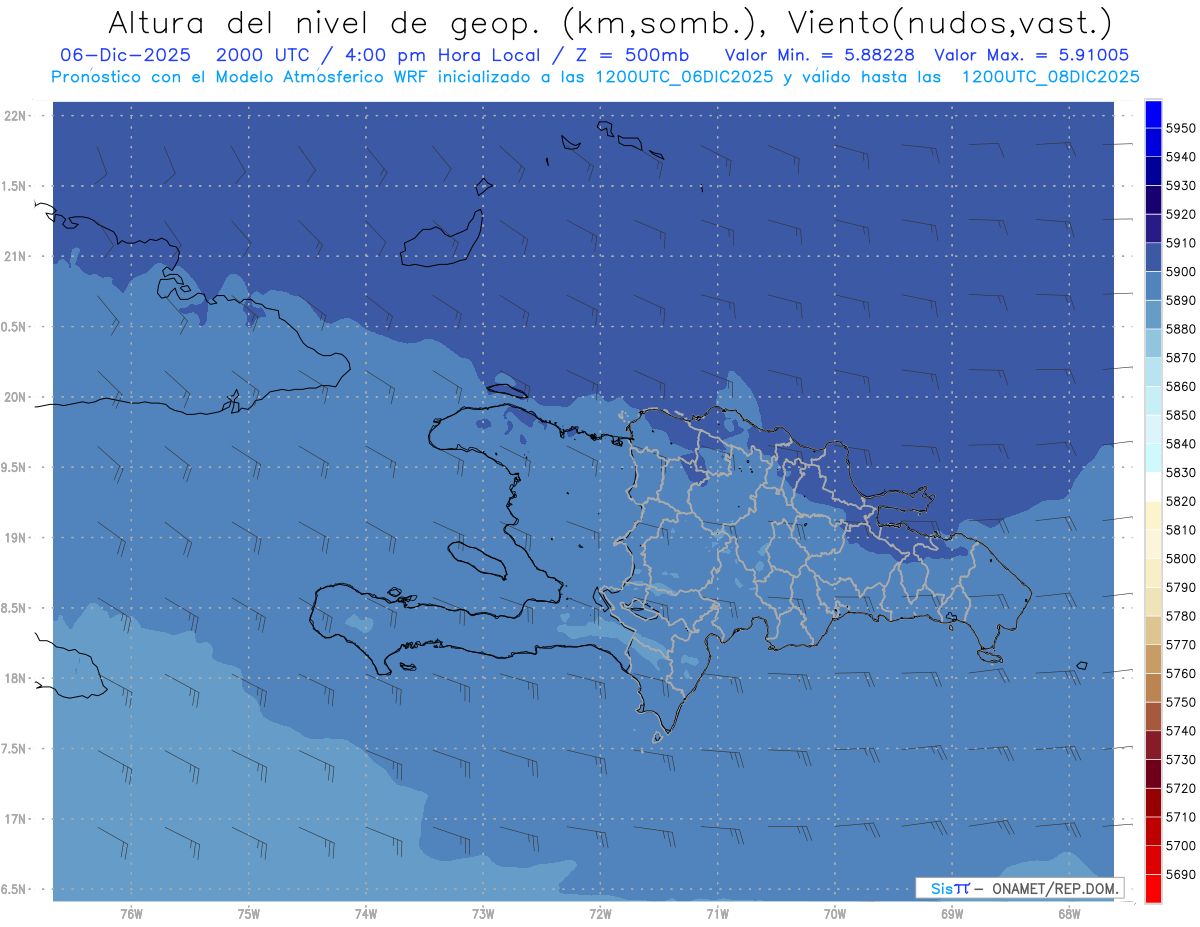1200x927 pixels.
Task: Click the 21N latitude label
Action: pyautogui.click(x=14, y=256)
